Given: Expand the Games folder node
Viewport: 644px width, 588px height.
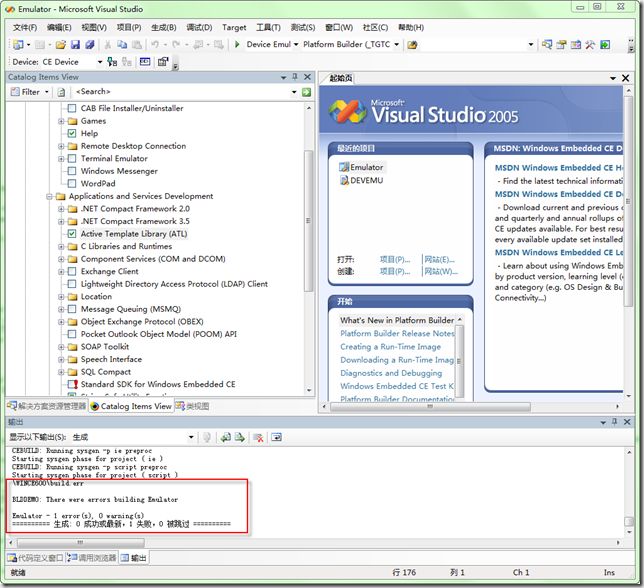Looking at the screenshot, I should pyautogui.click(x=61, y=121).
